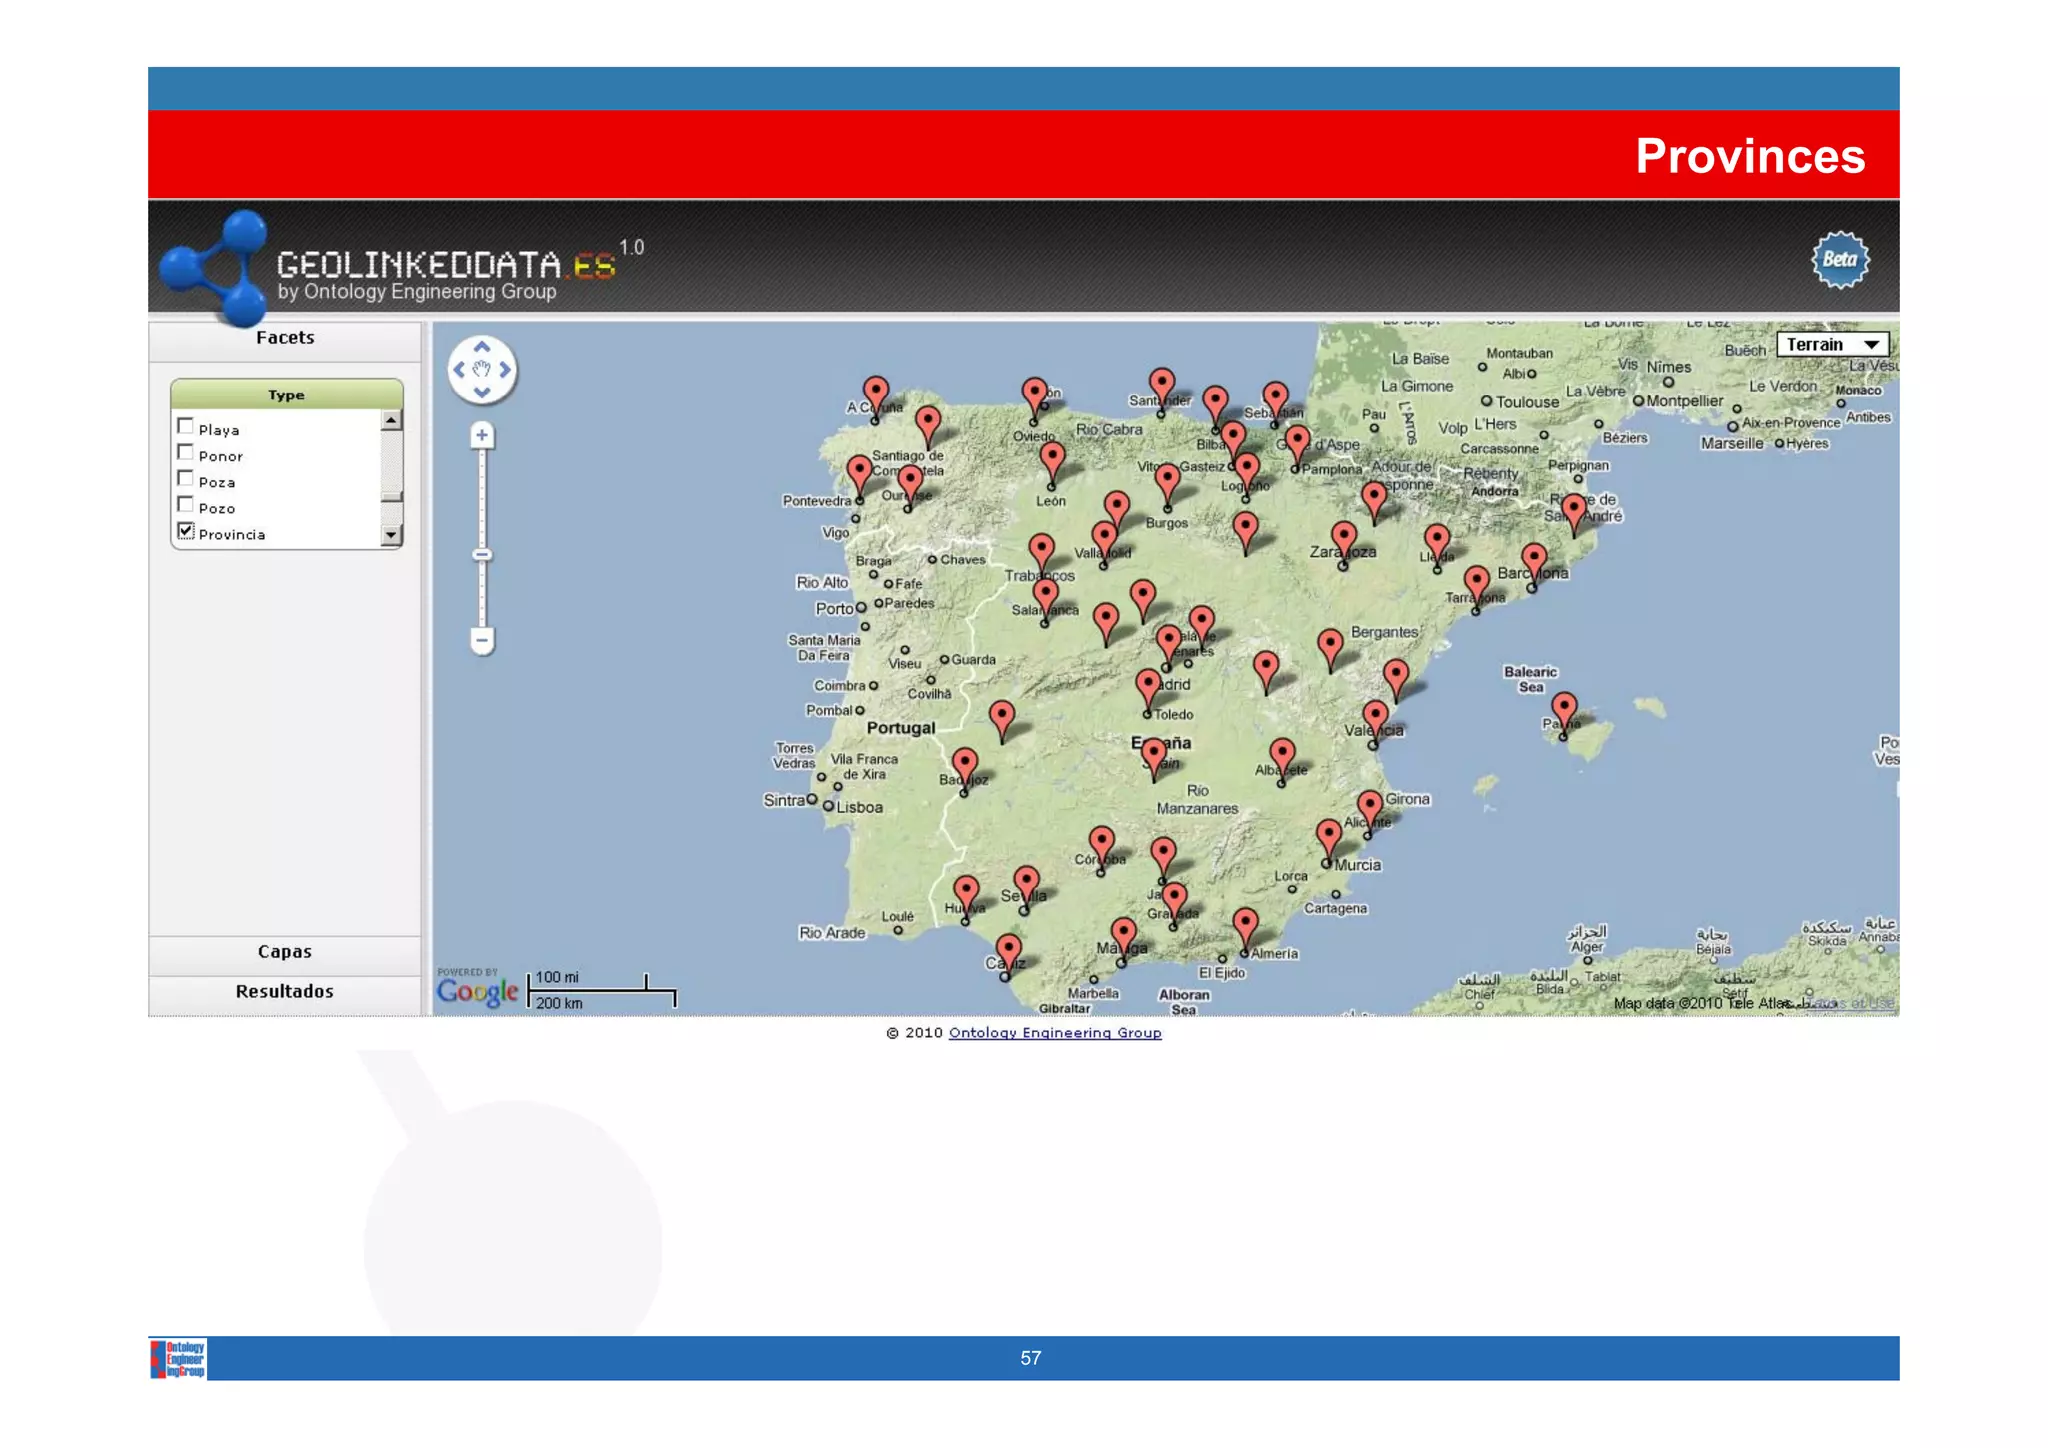2048x1448 pixels.
Task: Click the Beta badge icon
Action: 1840,260
